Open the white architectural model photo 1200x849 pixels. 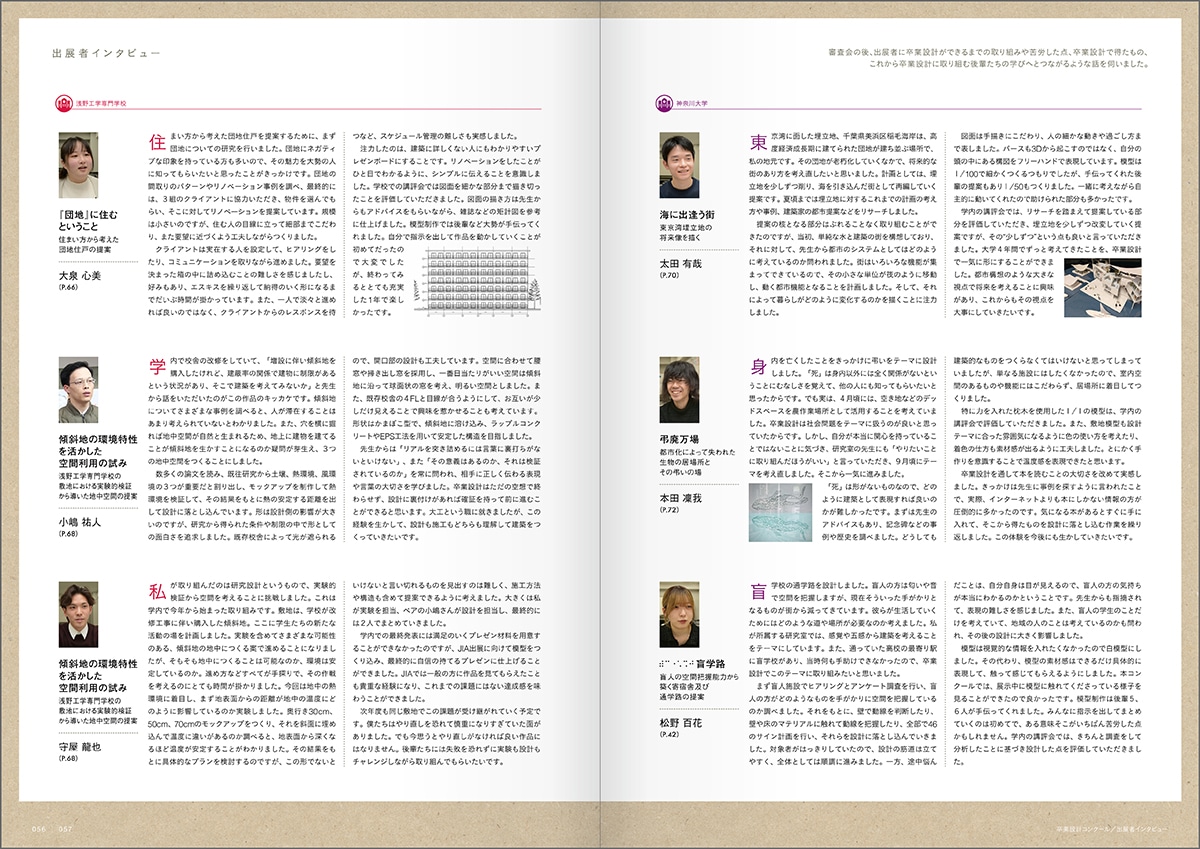coord(1102,287)
